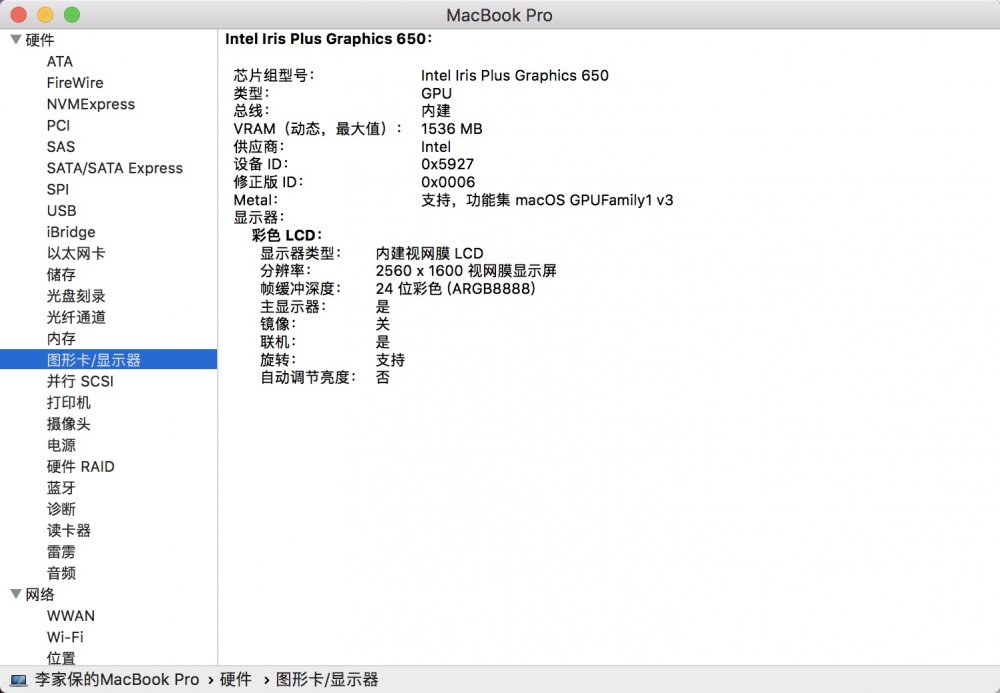
Task: Click the 镜像 value 关
Action: pos(383,324)
